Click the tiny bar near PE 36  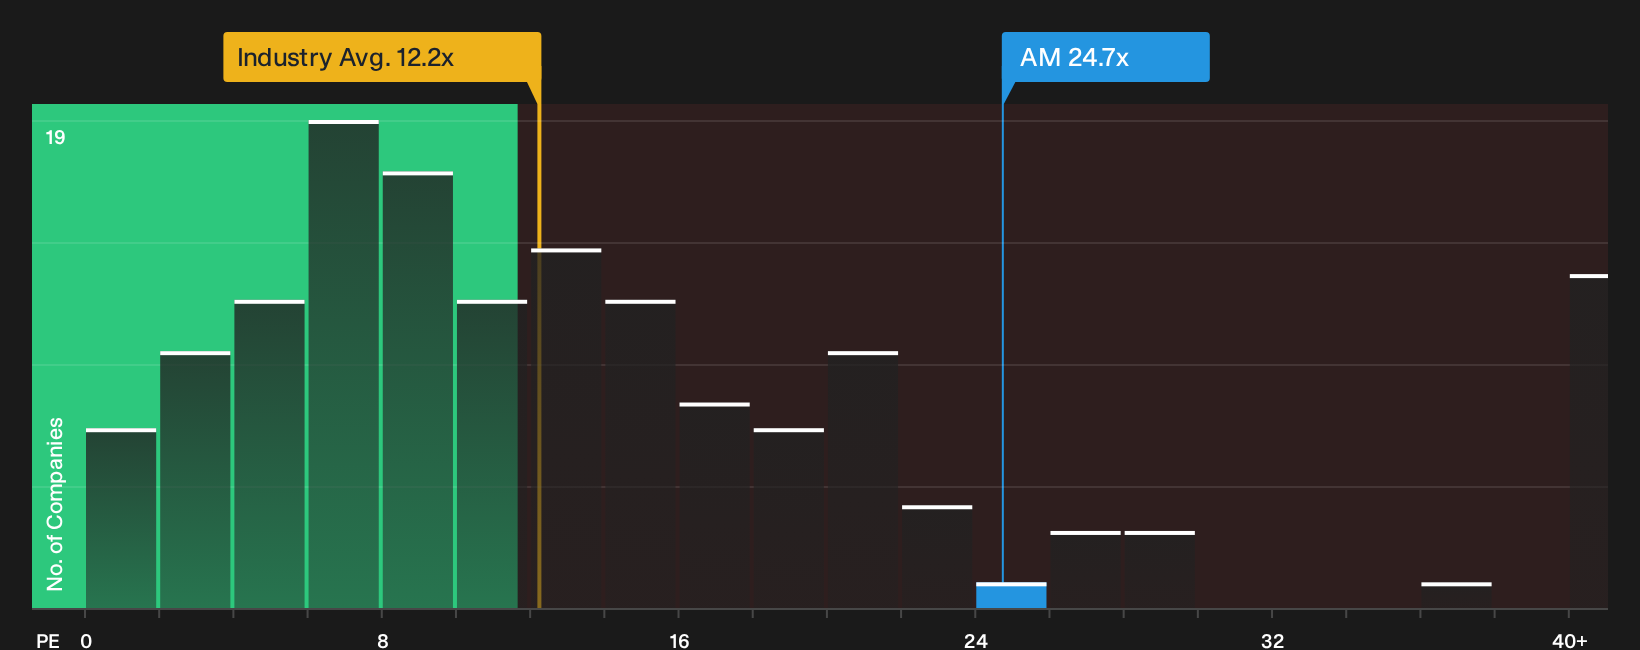click(x=1456, y=595)
